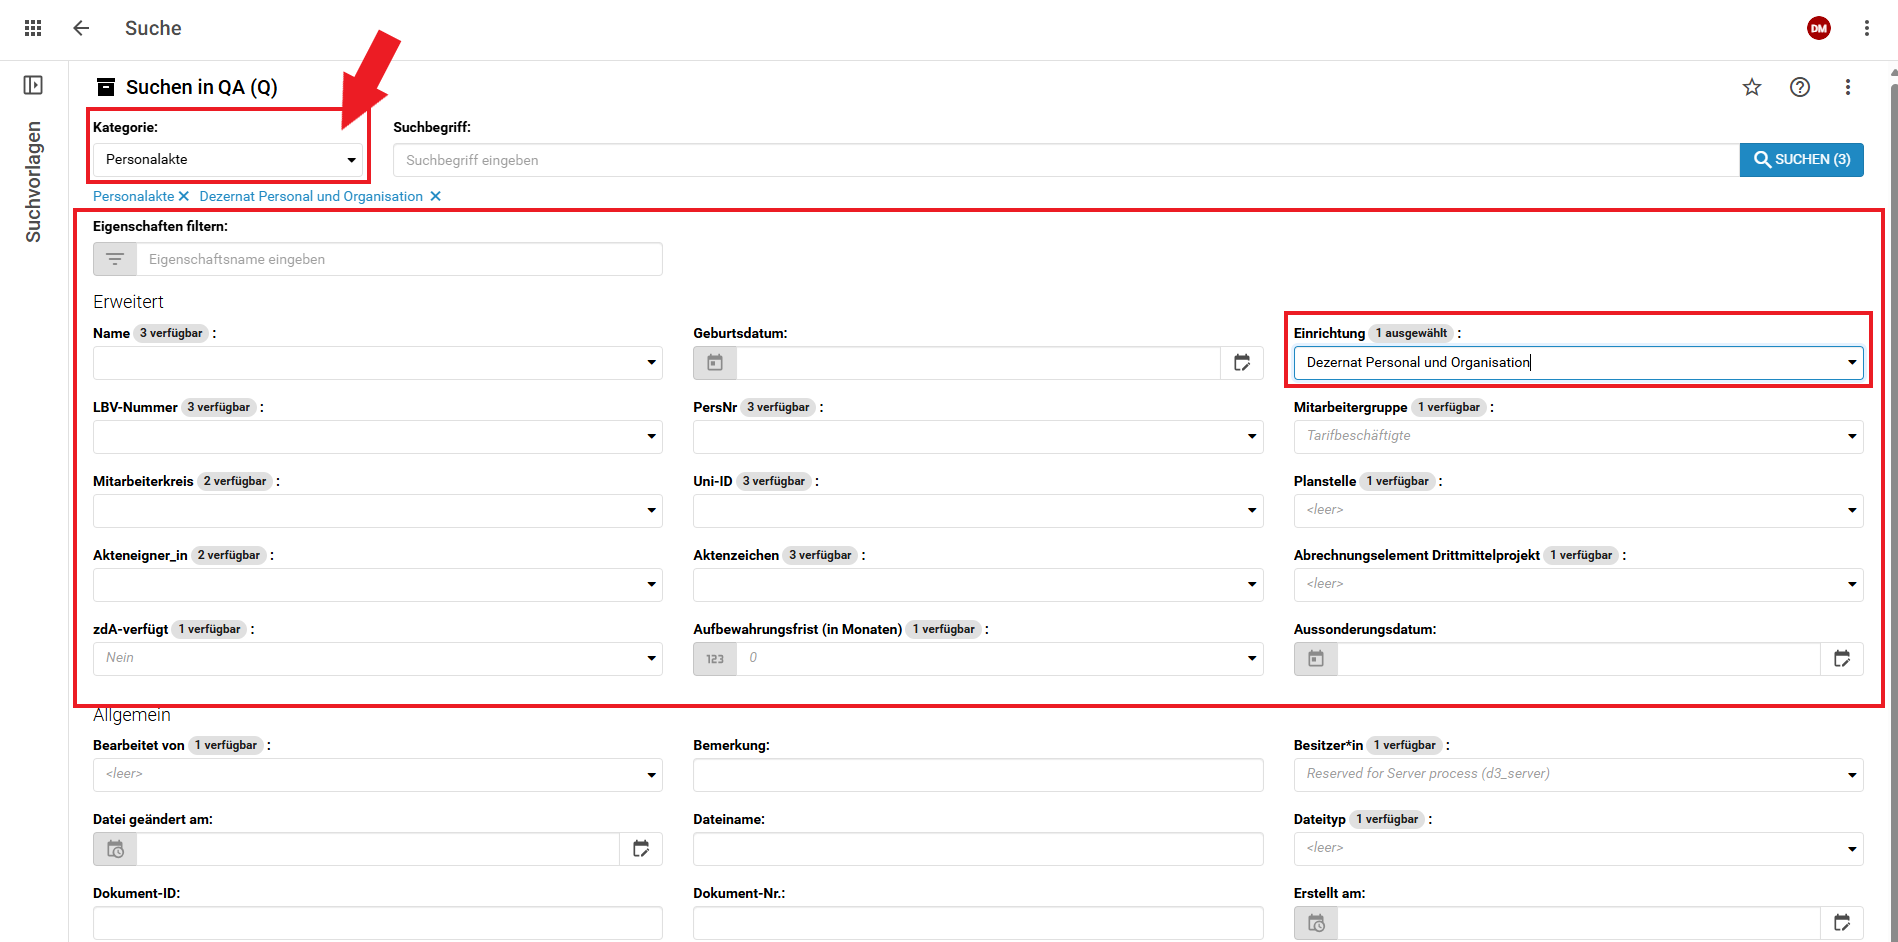Add search to favorites with star icon

[x=1751, y=87]
